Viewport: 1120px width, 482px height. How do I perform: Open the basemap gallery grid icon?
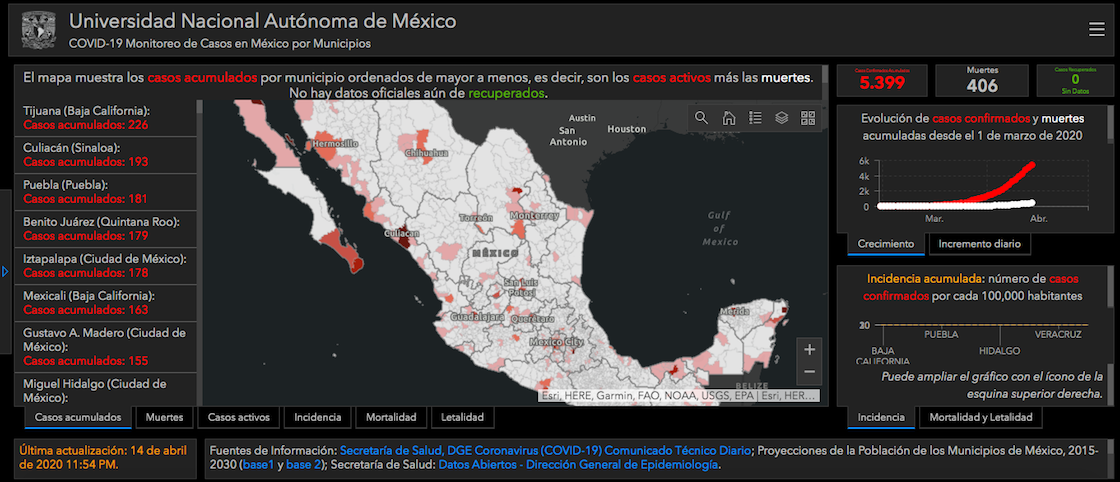(x=808, y=118)
